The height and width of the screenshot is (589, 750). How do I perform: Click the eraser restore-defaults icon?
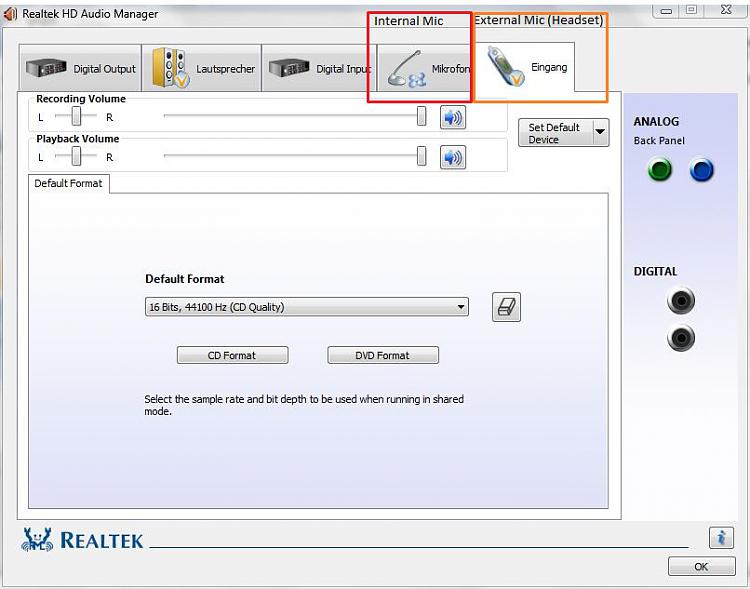click(506, 307)
